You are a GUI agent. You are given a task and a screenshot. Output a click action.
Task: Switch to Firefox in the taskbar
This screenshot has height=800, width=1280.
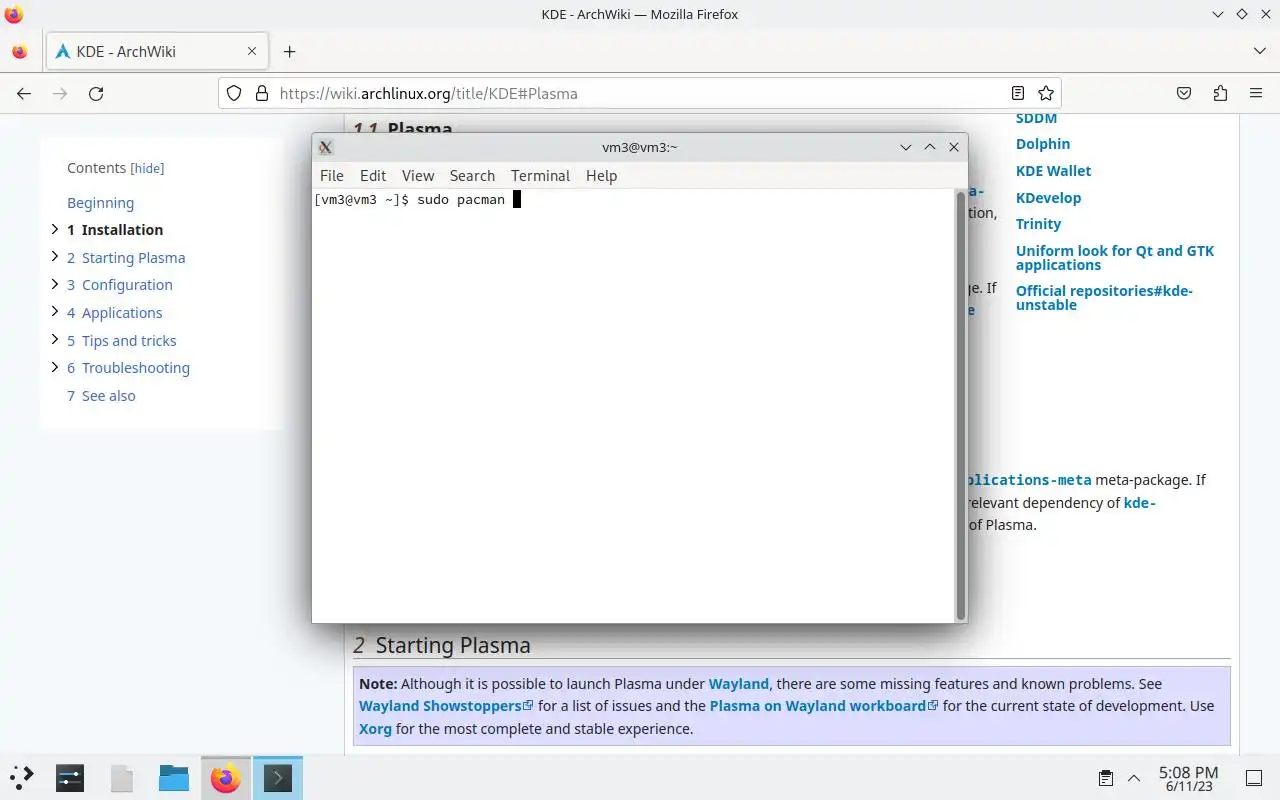click(x=226, y=777)
